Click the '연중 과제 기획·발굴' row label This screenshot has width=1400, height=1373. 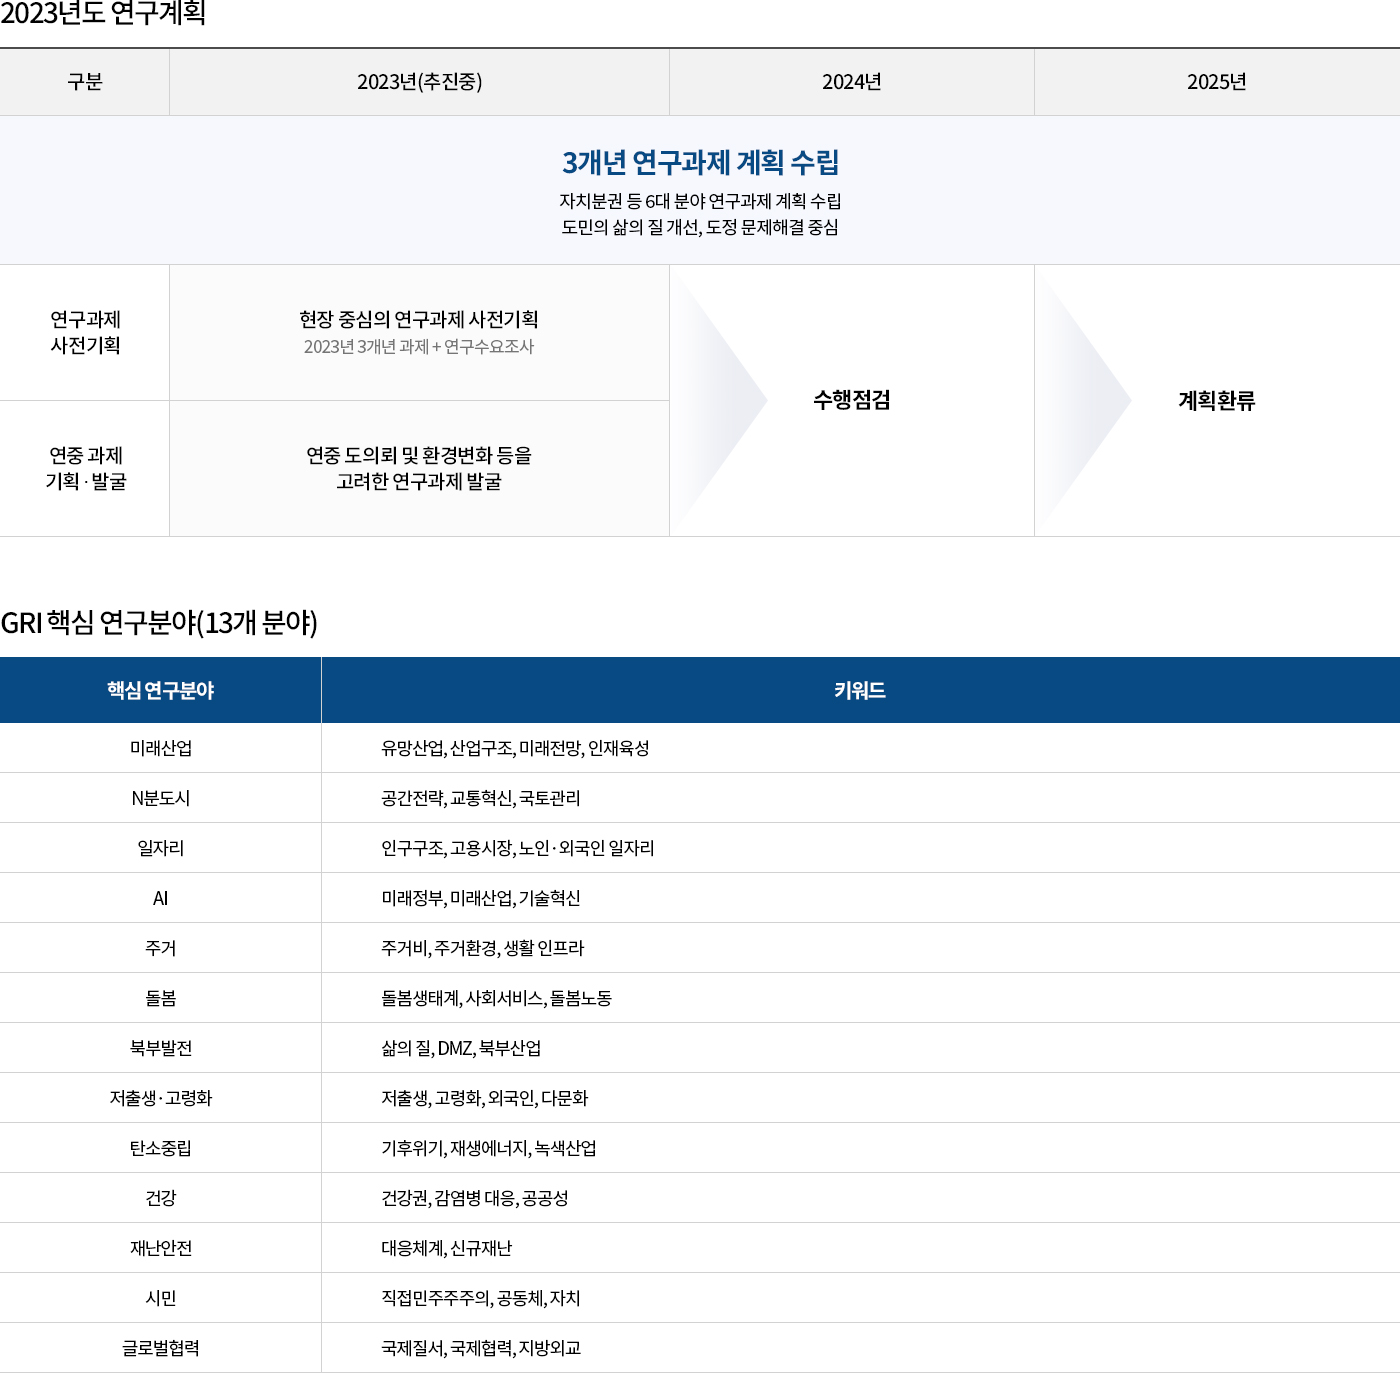pyautogui.click(x=85, y=468)
